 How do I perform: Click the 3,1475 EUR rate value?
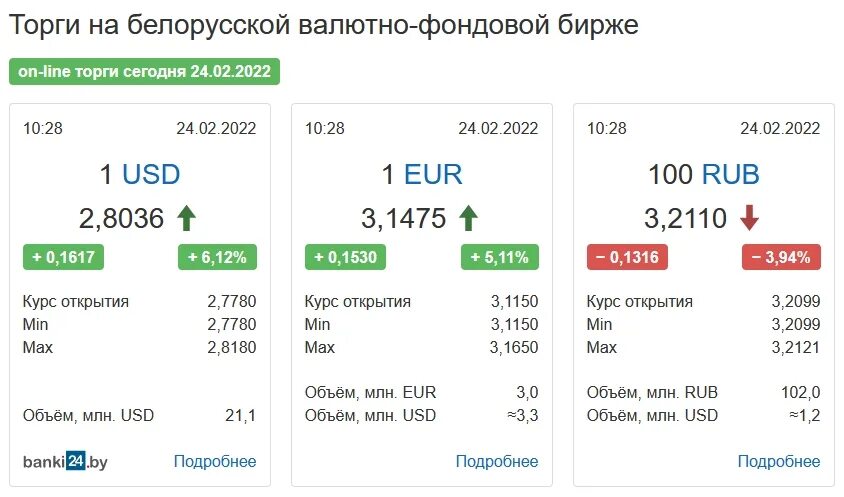[x=403, y=219]
